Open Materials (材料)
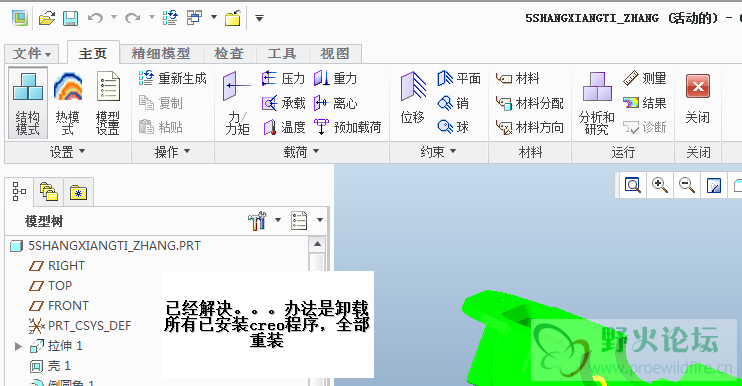Viewport: 742px width, 386px height. pyautogui.click(x=517, y=78)
